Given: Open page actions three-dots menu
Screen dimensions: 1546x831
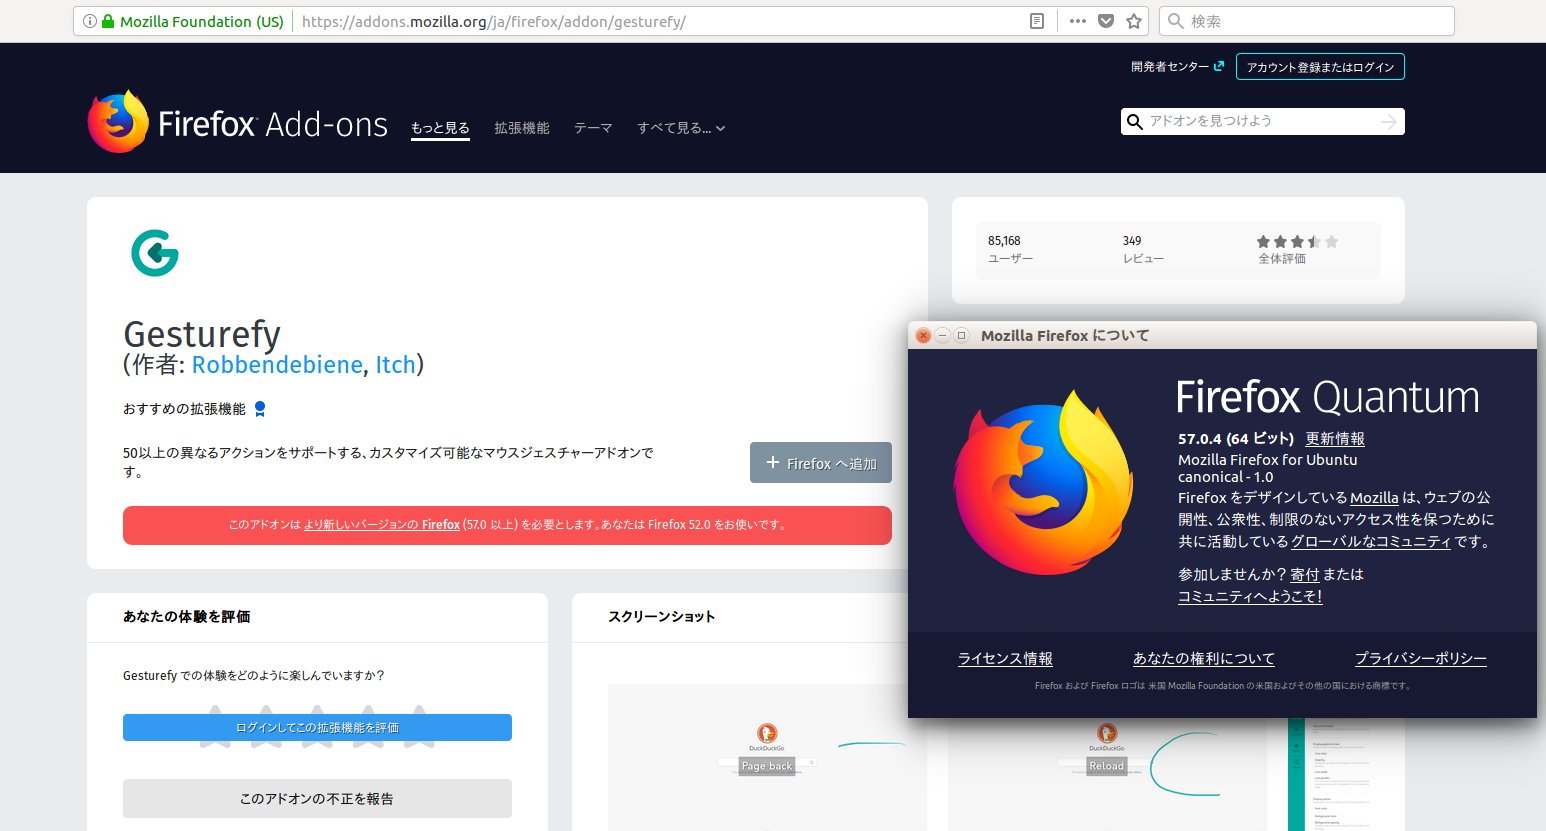Looking at the screenshot, I should click(1077, 21).
